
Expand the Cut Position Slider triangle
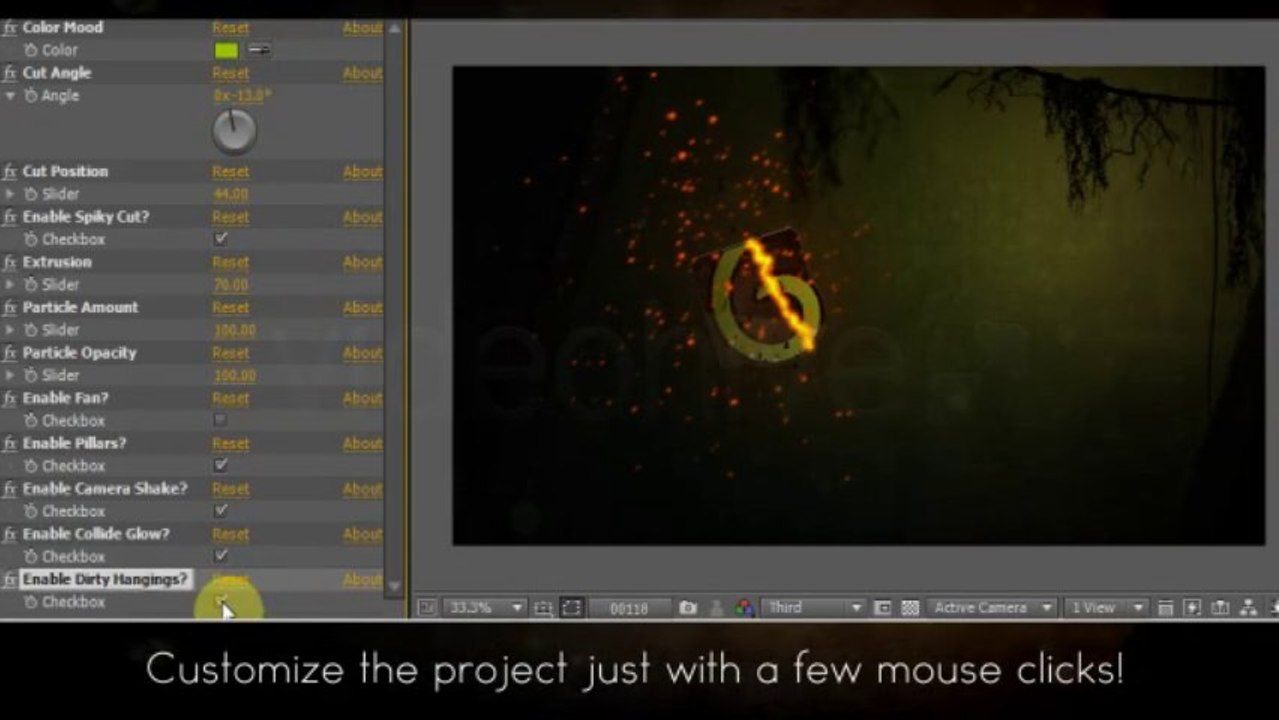click(10, 194)
